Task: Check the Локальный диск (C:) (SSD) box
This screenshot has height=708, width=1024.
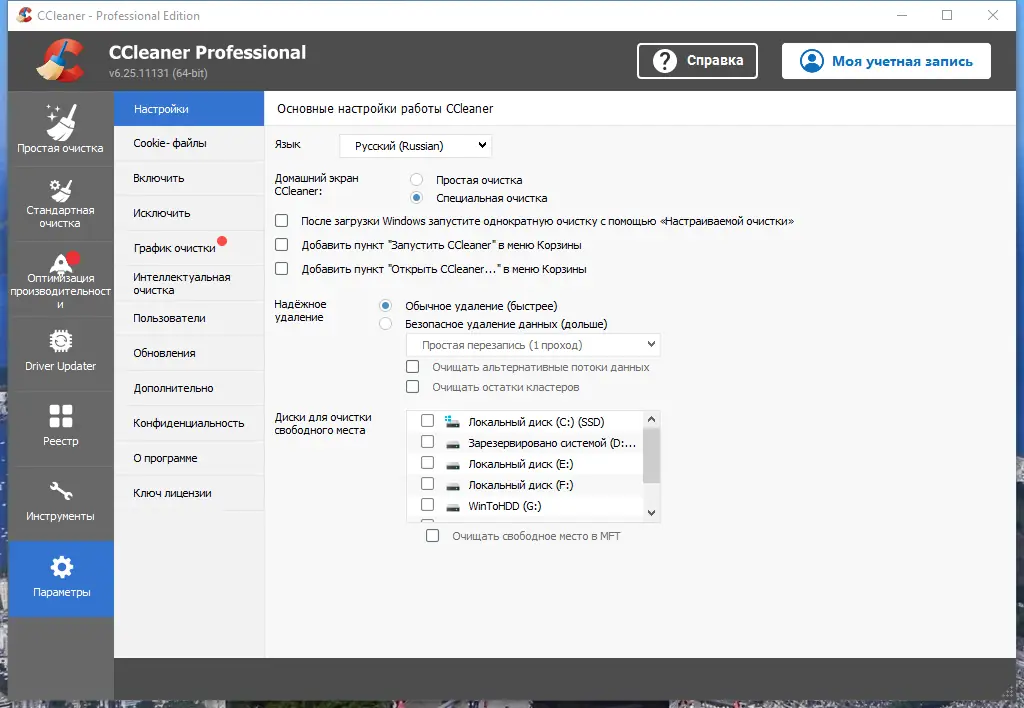Action: 428,421
